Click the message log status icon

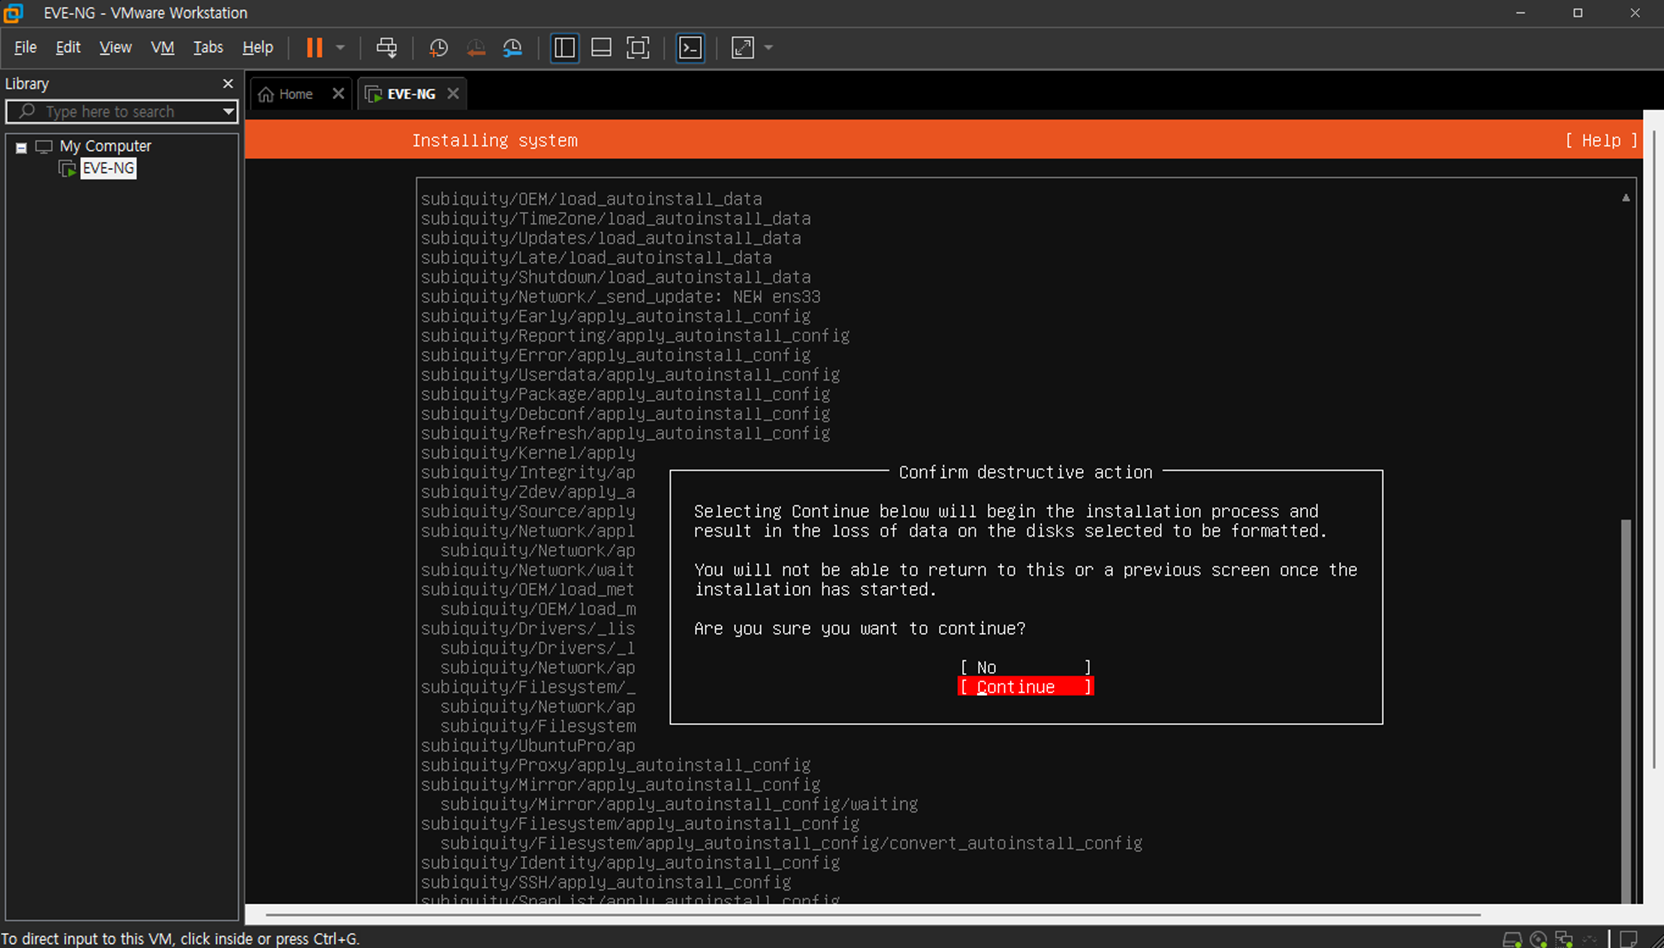click(x=1629, y=939)
